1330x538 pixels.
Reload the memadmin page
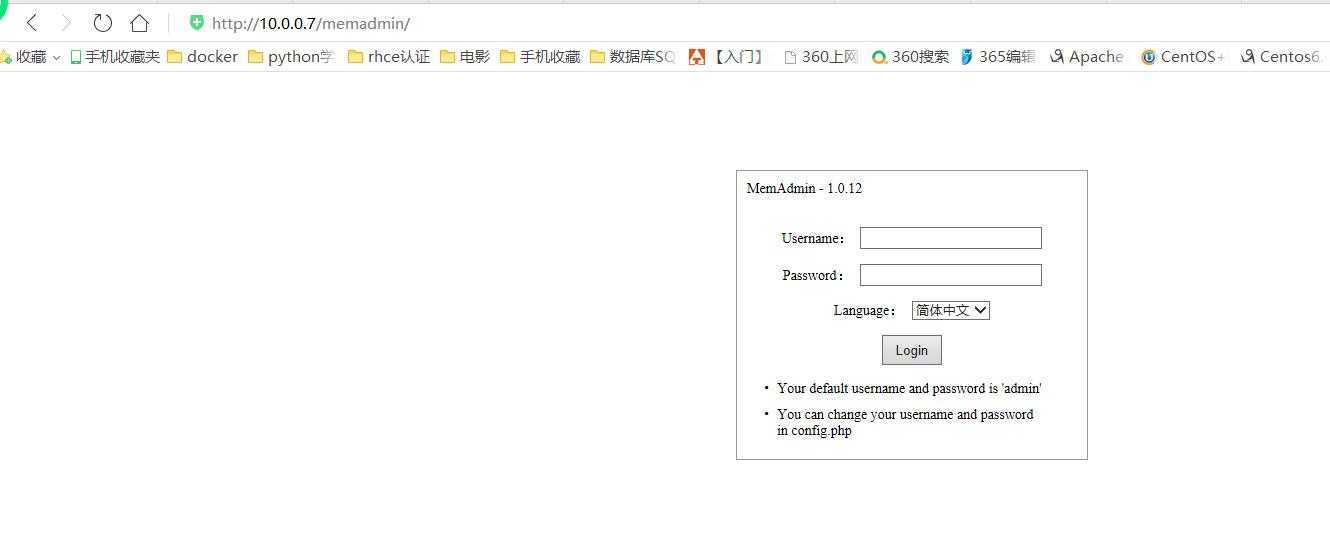(x=102, y=23)
